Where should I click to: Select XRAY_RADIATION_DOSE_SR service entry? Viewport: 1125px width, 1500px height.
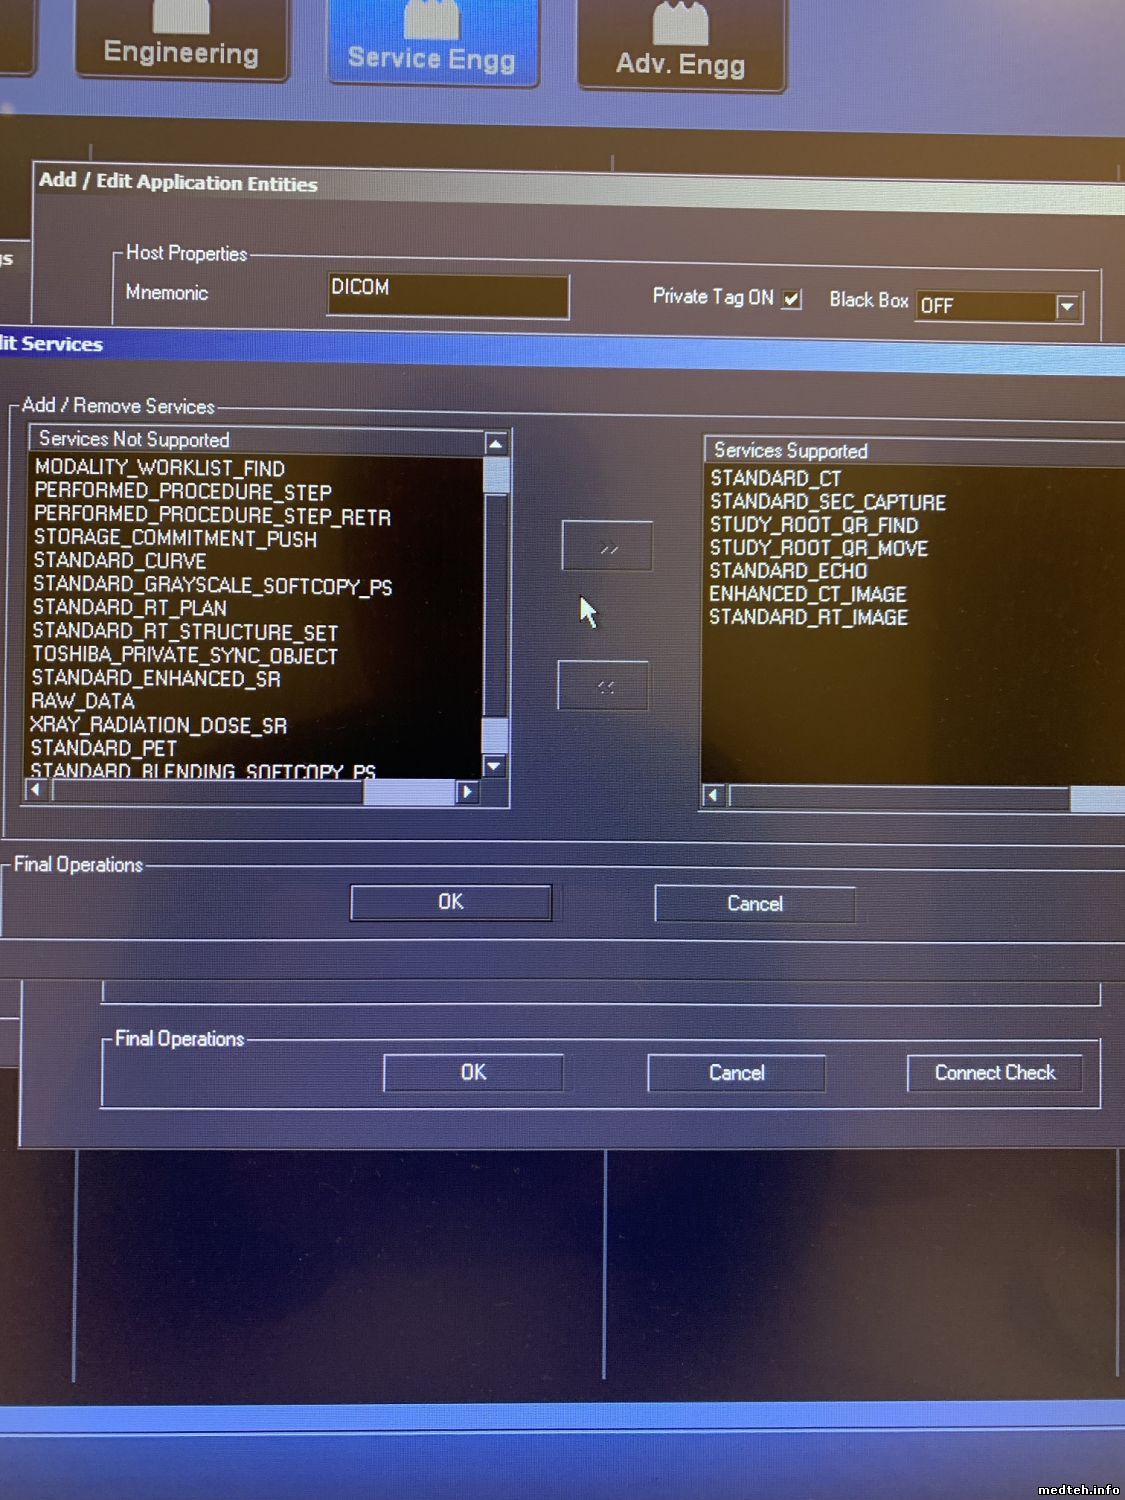tap(159, 725)
